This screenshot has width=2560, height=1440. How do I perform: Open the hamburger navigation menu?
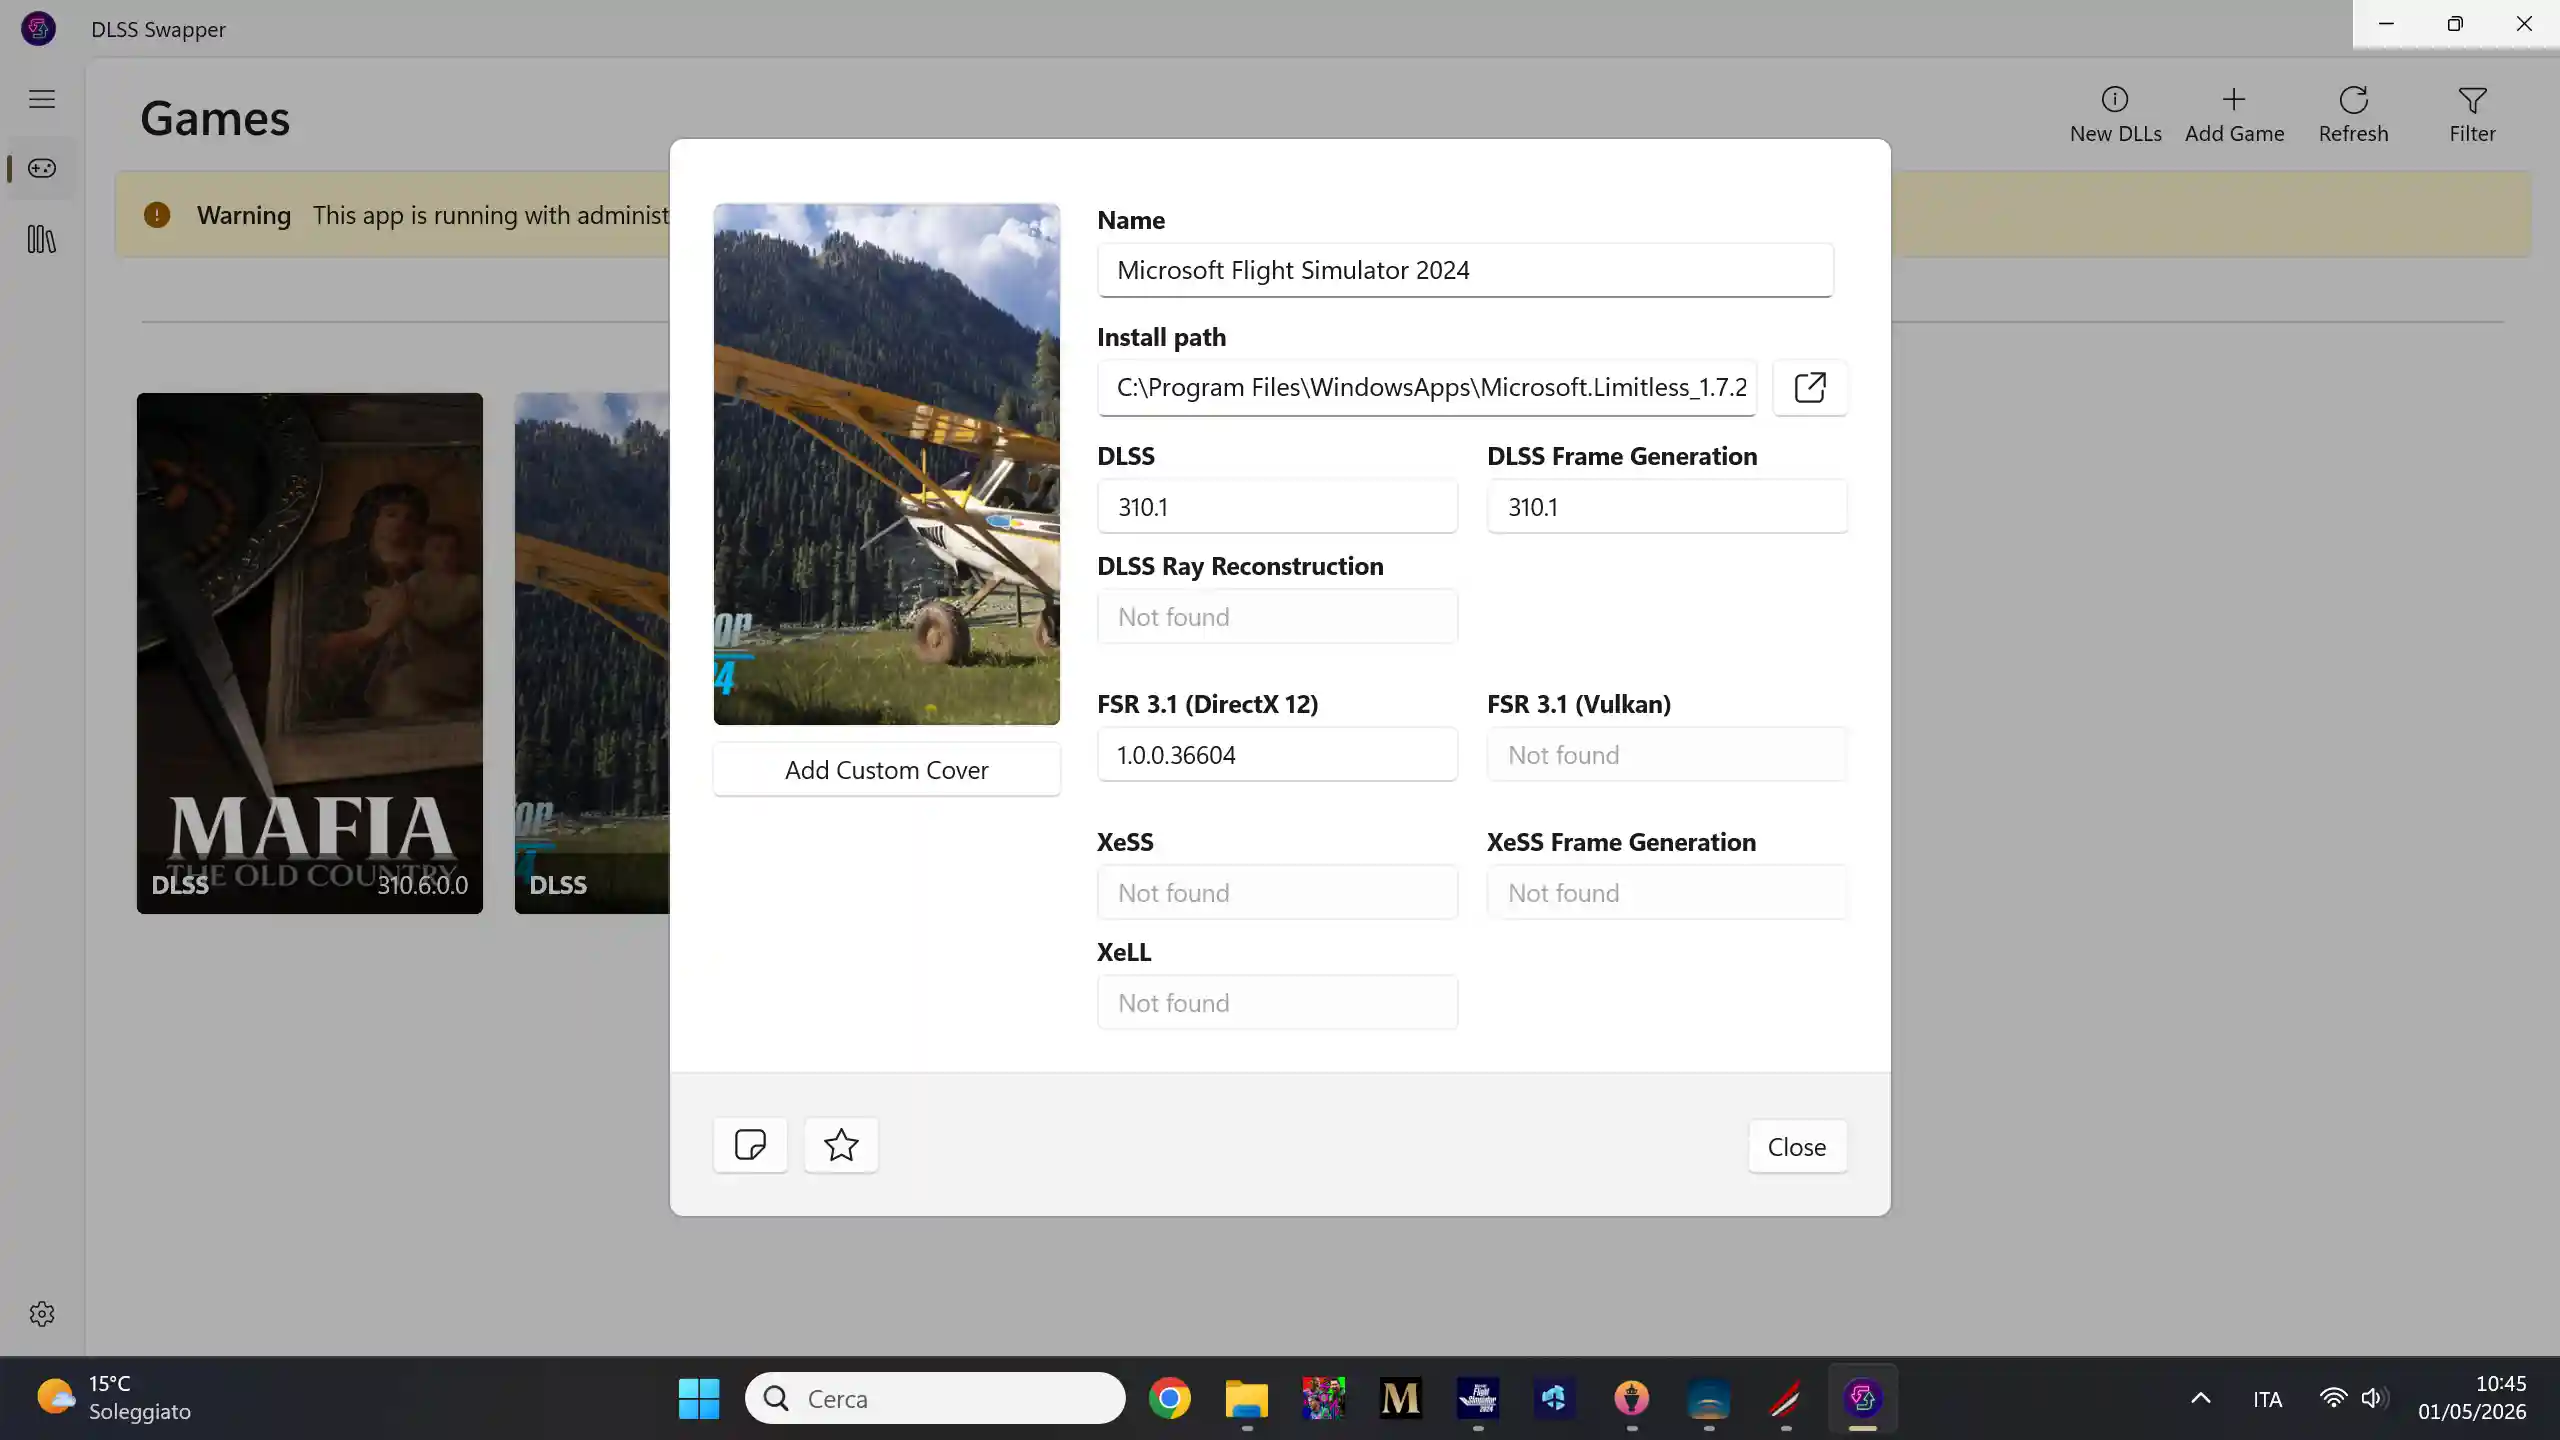coord(42,99)
